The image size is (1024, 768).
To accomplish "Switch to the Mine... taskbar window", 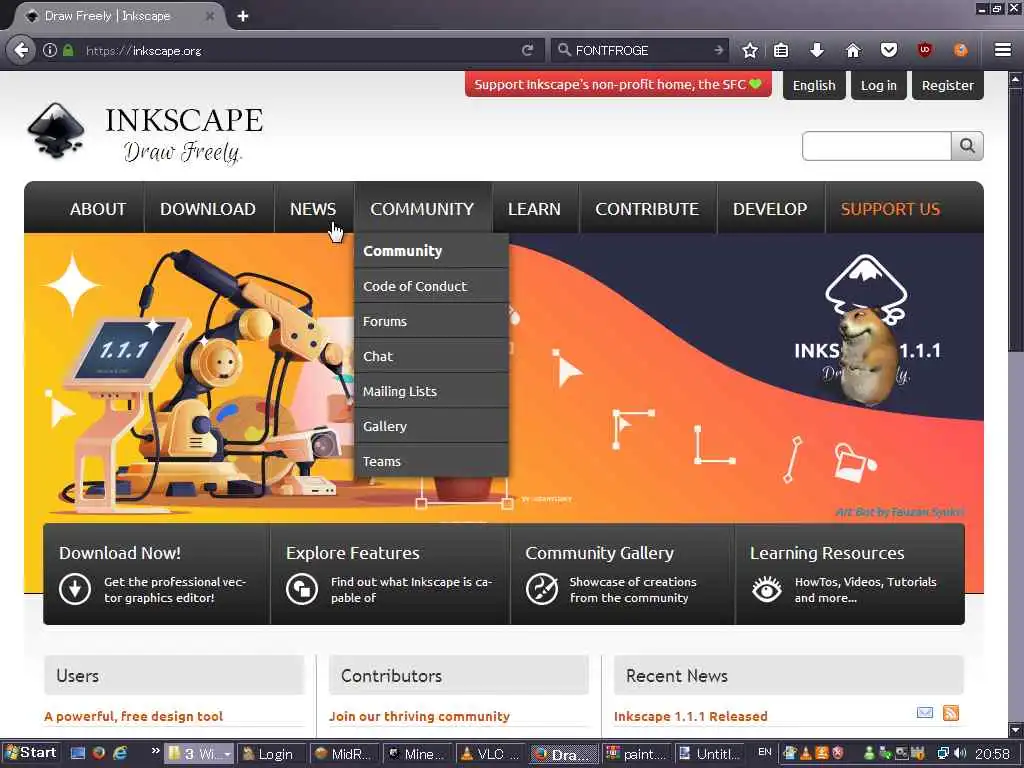I will [x=417, y=754].
